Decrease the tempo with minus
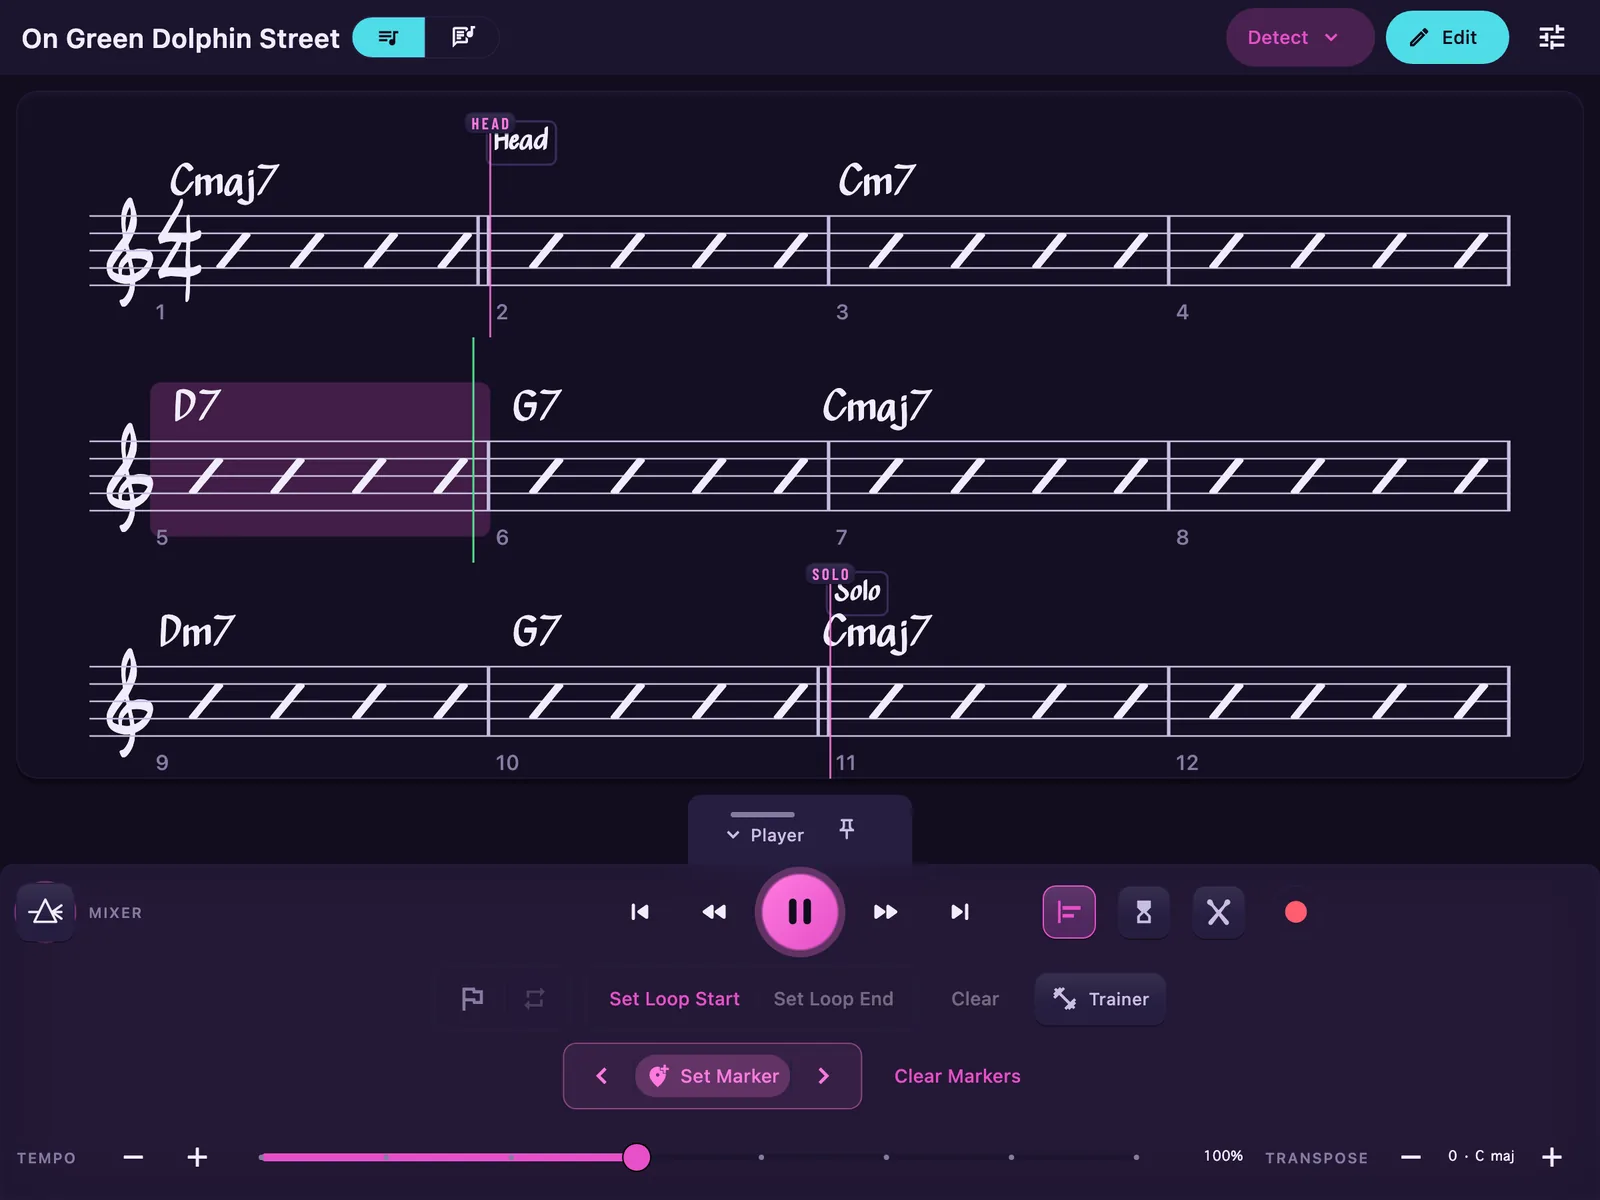This screenshot has width=1600, height=1200. click(134, 1157)
